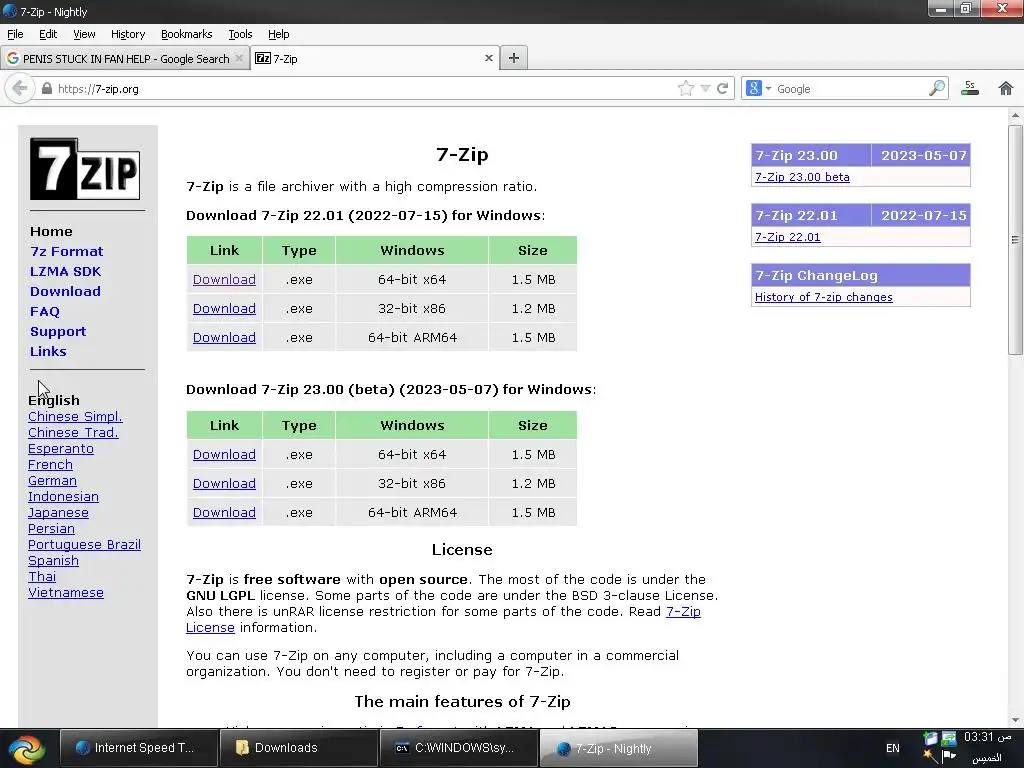
Task: Click the scrollbar down arrow
Action: [x=1015, y=719]
